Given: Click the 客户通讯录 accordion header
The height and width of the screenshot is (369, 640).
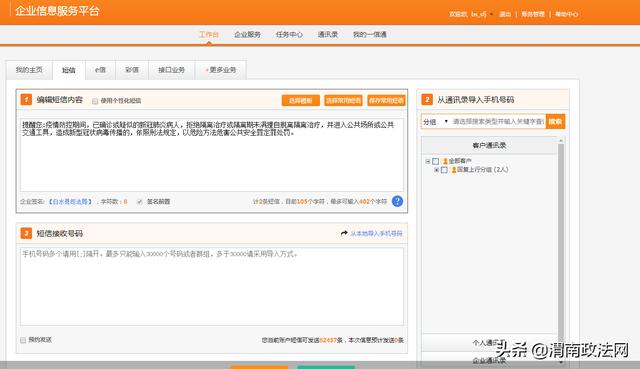Looking at the screenshot, I should pyautogui.click(x=489, y=145).
